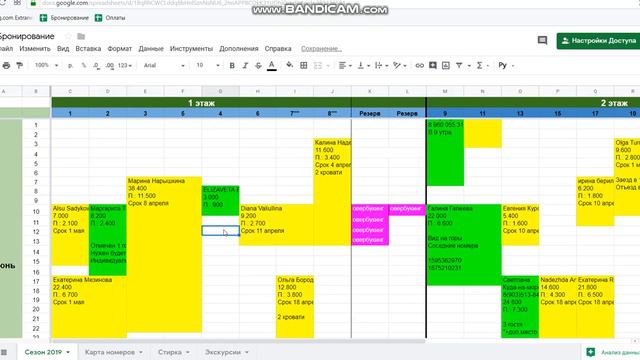Click the Настройки Доступа share button

(x=598, y=41)
